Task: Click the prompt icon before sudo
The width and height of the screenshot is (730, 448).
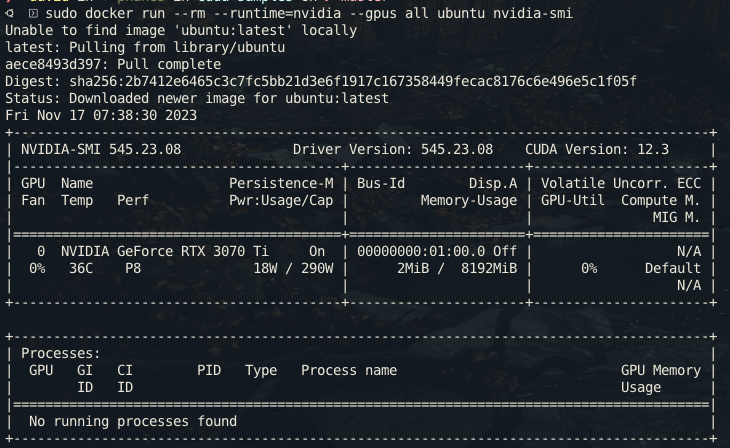Action: [x=33, y=13]
